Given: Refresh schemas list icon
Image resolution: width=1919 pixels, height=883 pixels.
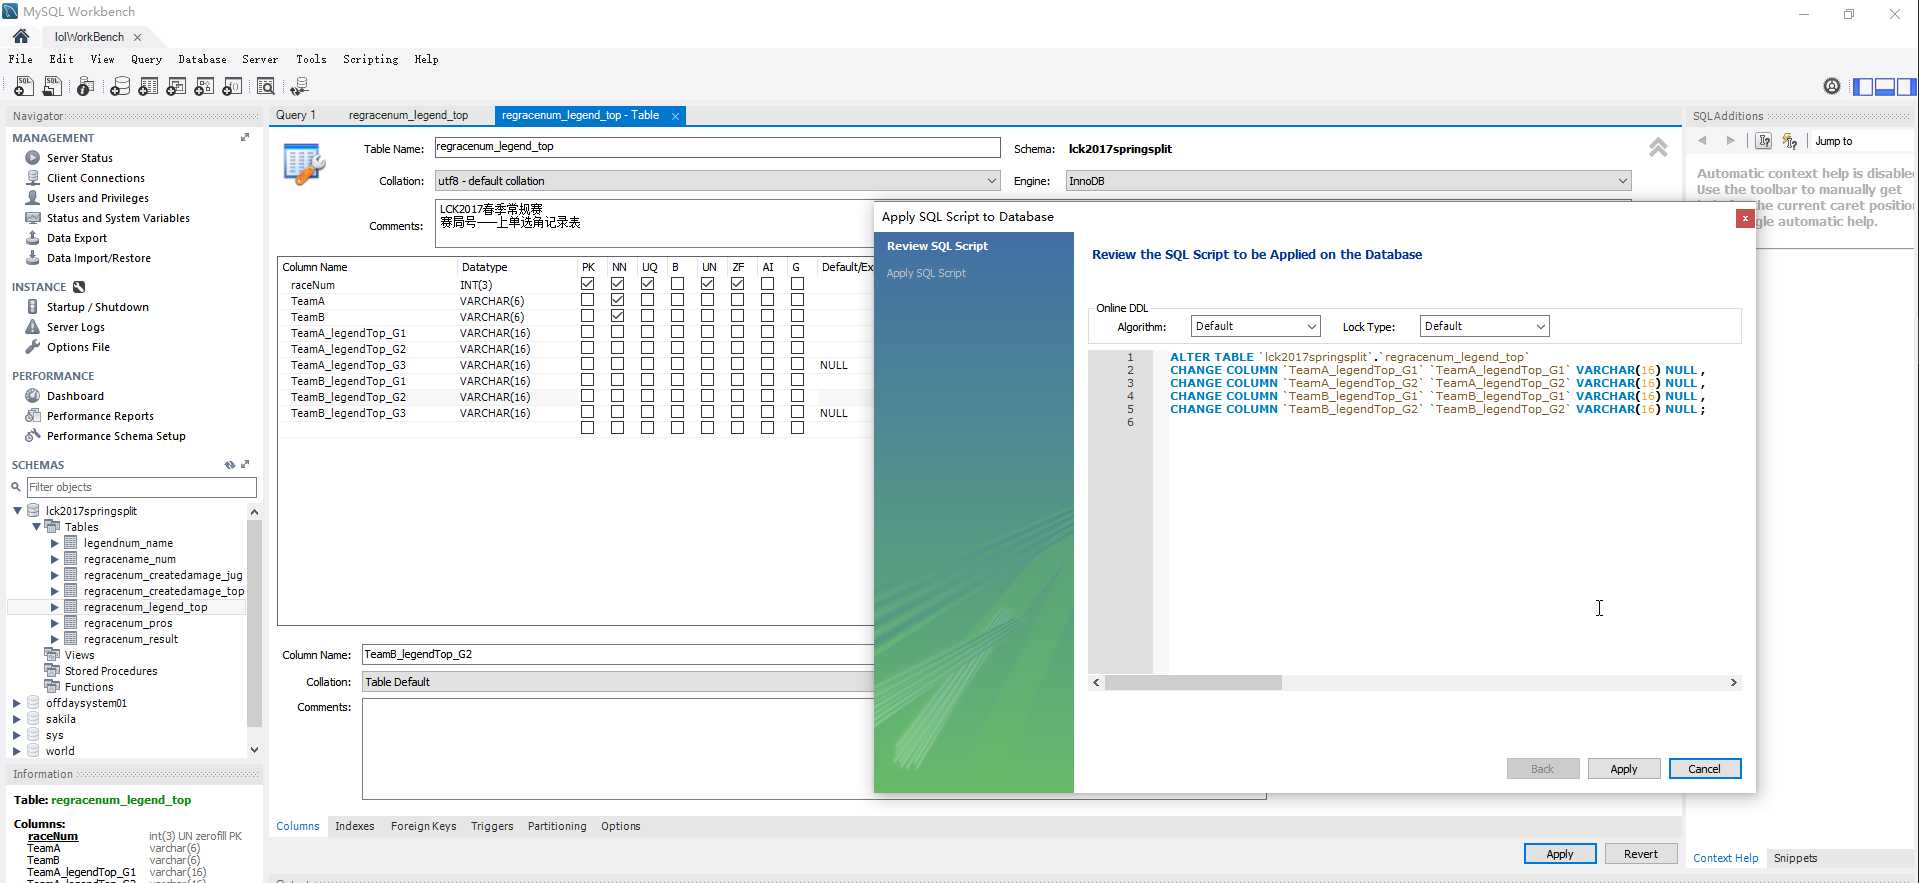Looking at the screenshot, I should pyautogui.click(x=230, y=465).
